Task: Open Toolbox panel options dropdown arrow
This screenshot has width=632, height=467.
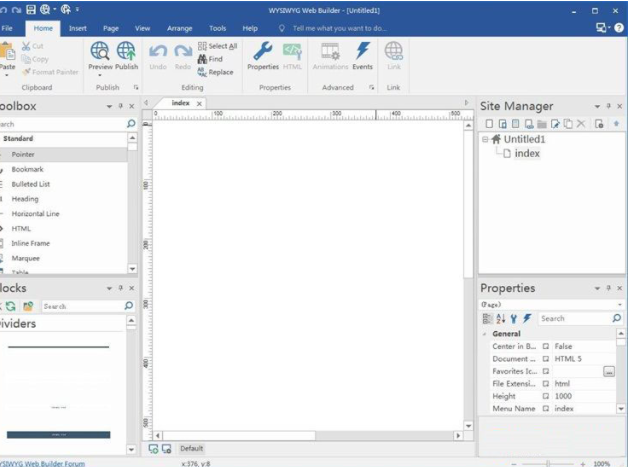Action: tap(109, 106)
